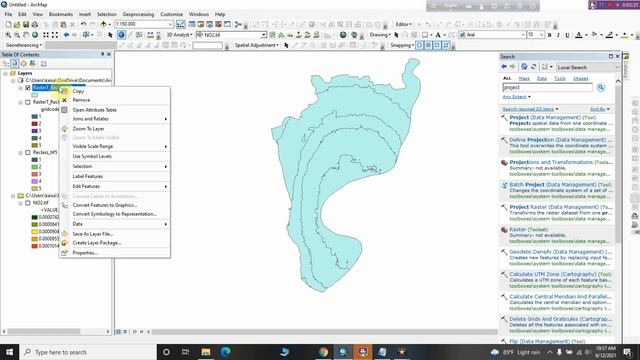Check the Reclass_tif5 layer checkbox
The height and width of the screenshot is (360, 640).
(28, 153)
